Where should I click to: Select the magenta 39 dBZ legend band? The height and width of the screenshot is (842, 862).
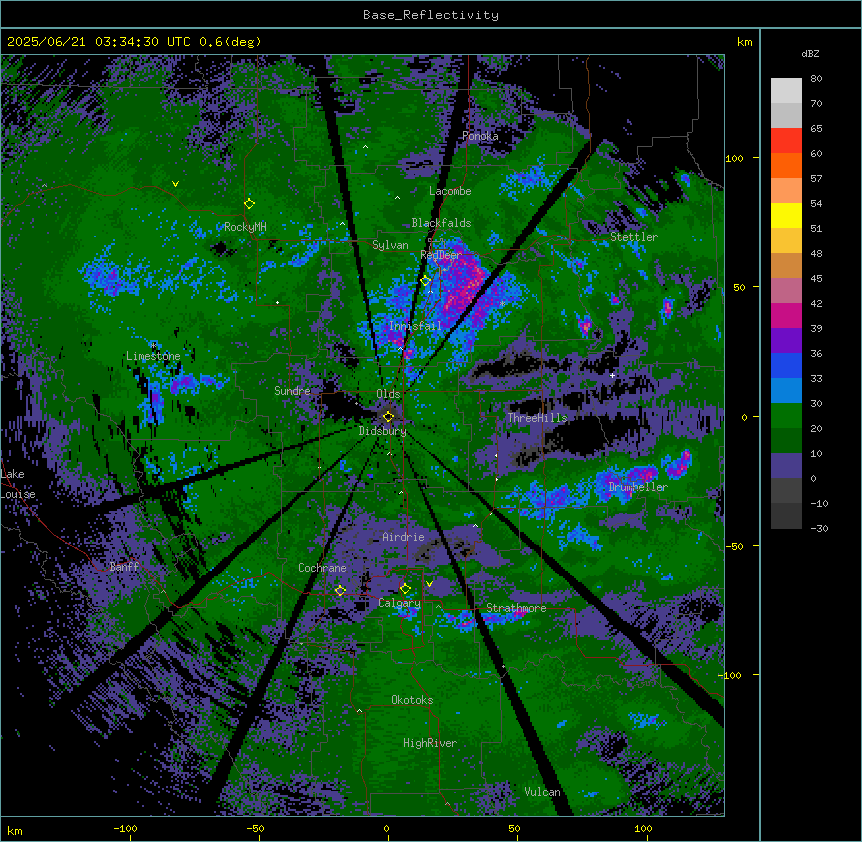(x=786, y=315)
